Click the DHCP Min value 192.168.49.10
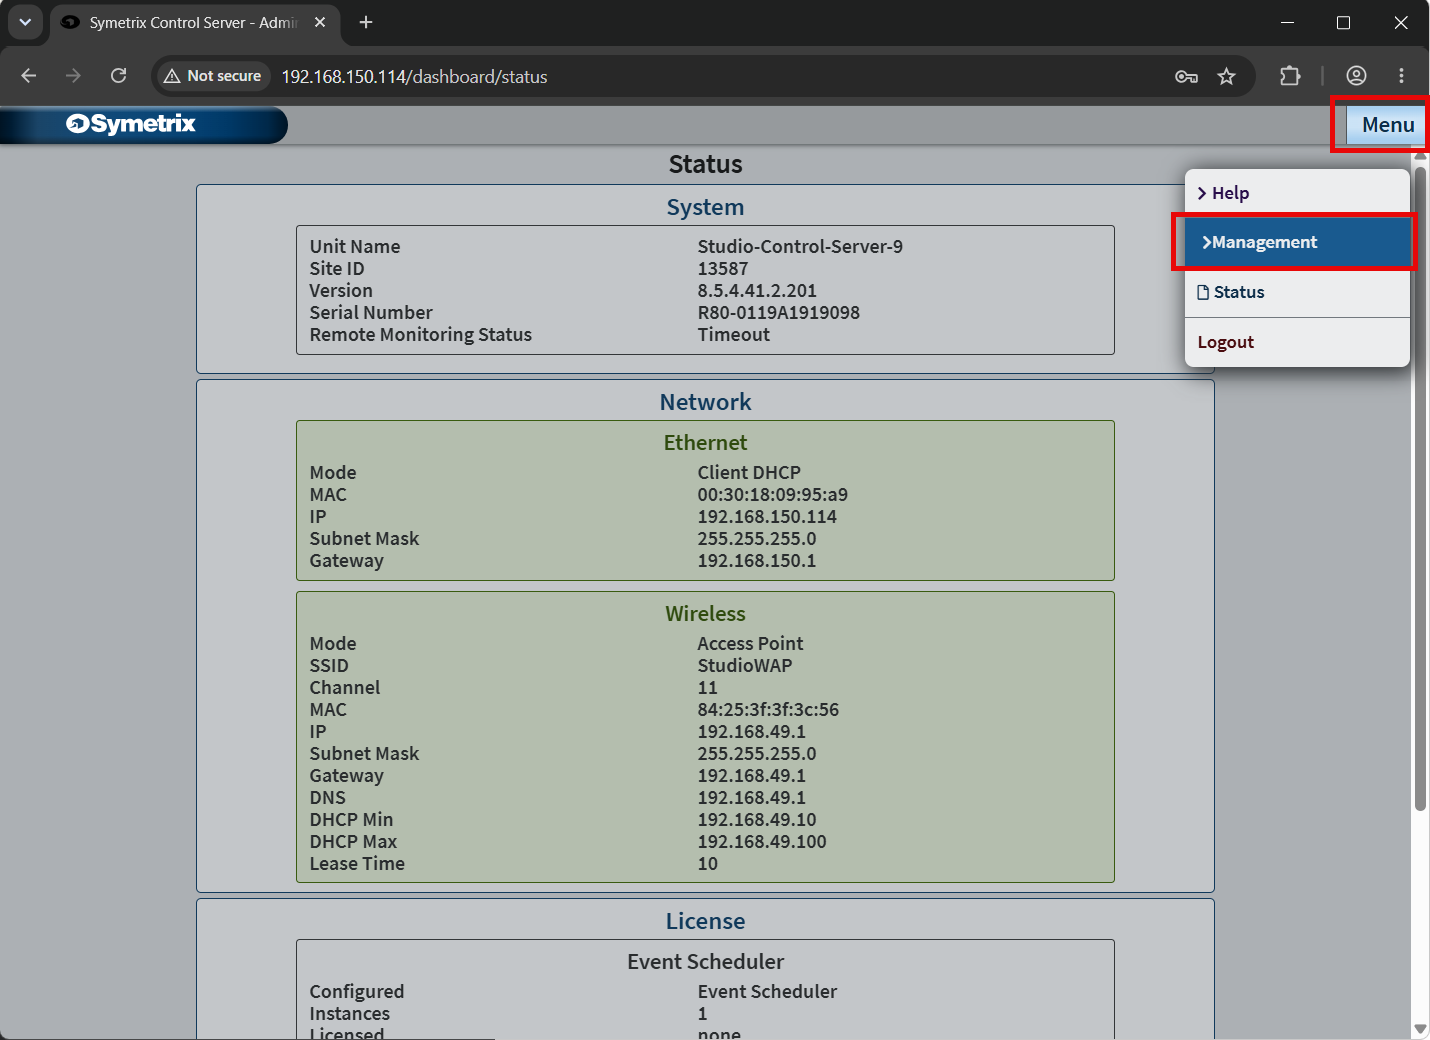 pos(757,819)
